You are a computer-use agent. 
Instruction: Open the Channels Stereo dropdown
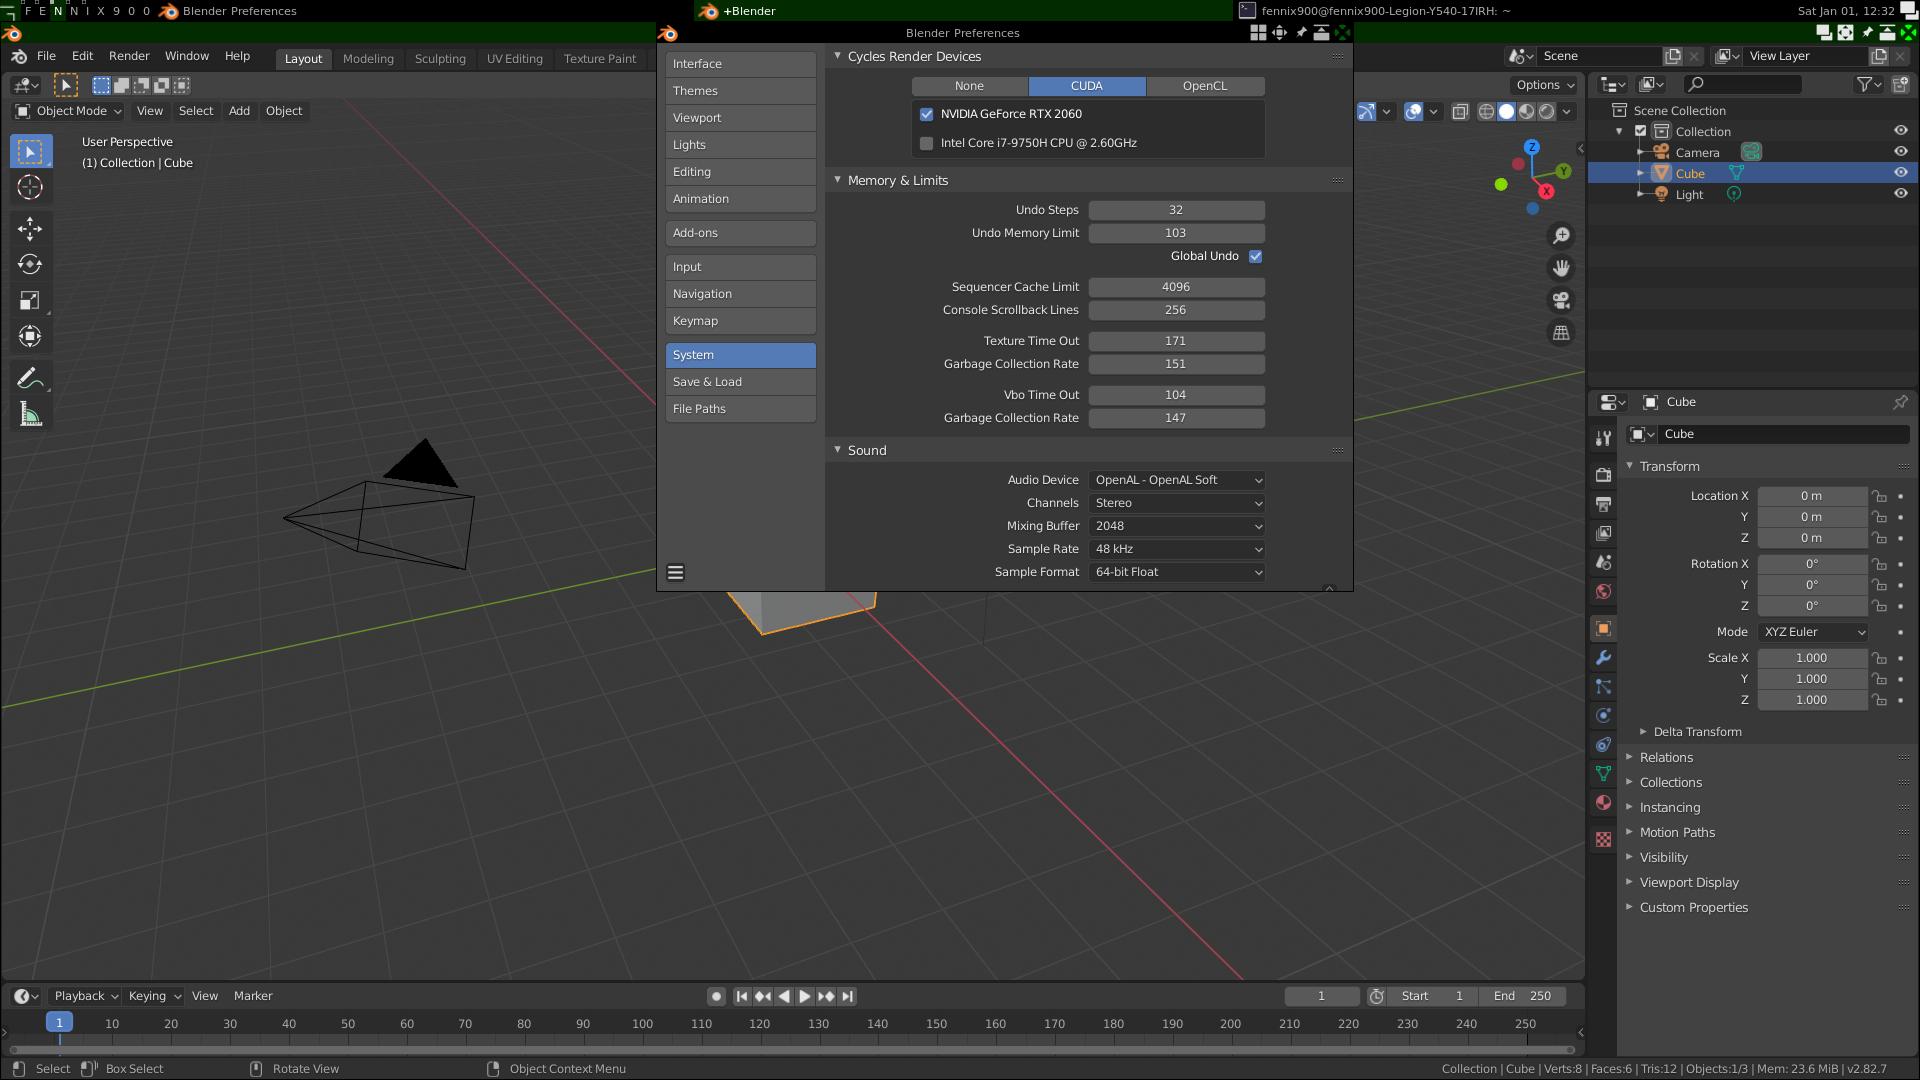tap(1177, 503)
